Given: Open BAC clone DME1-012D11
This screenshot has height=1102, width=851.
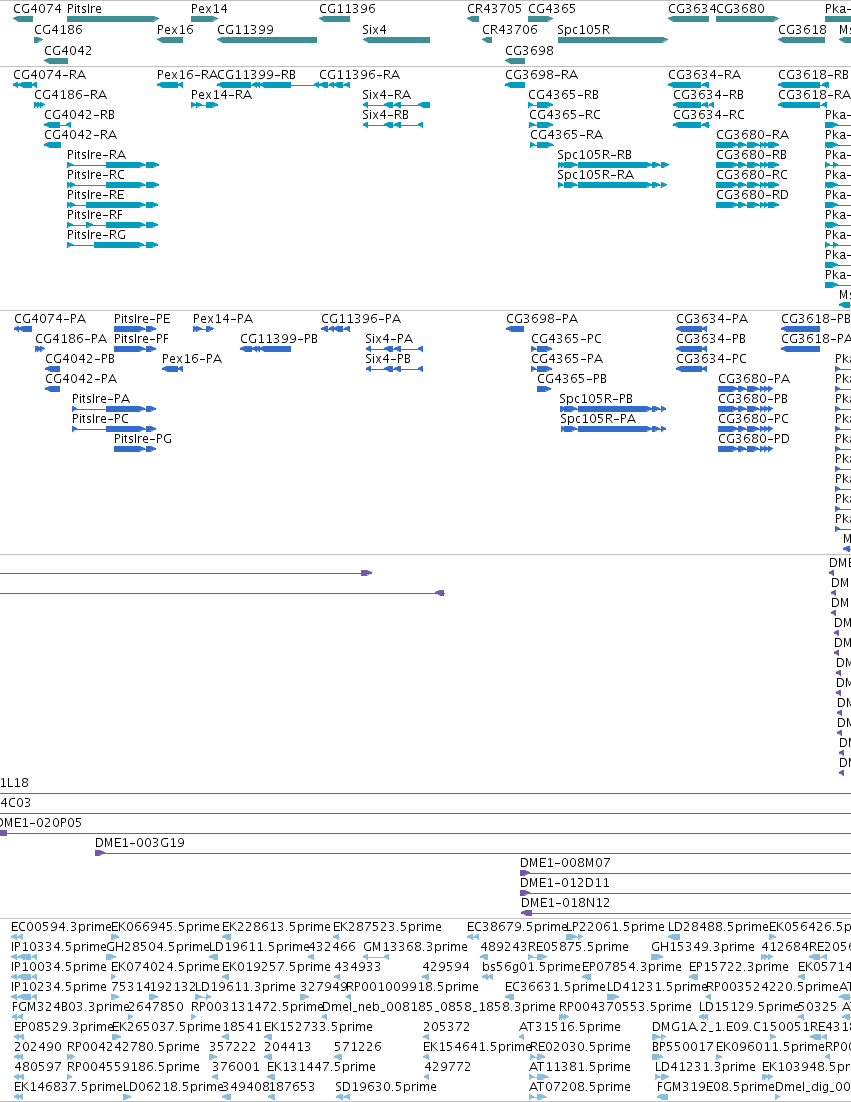Looking at the screenshot, I should click(565, 883).
